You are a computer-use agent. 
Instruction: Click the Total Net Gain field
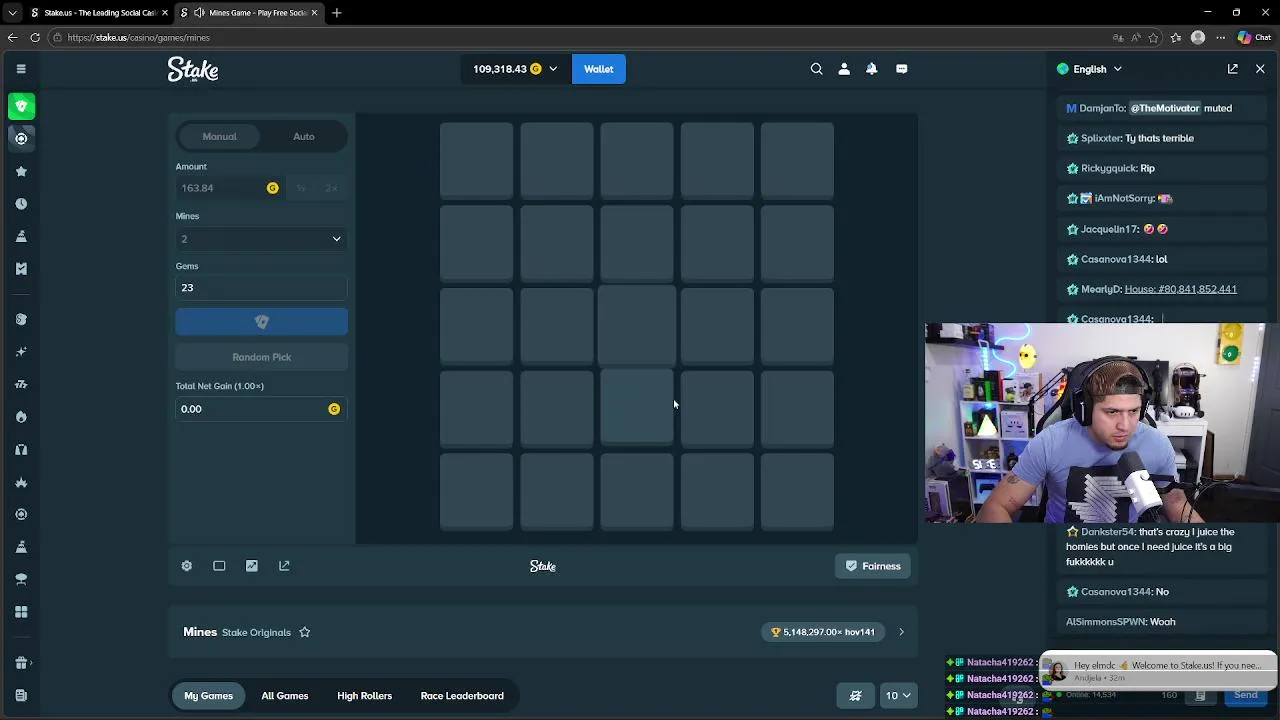click(x=261, y=409)
